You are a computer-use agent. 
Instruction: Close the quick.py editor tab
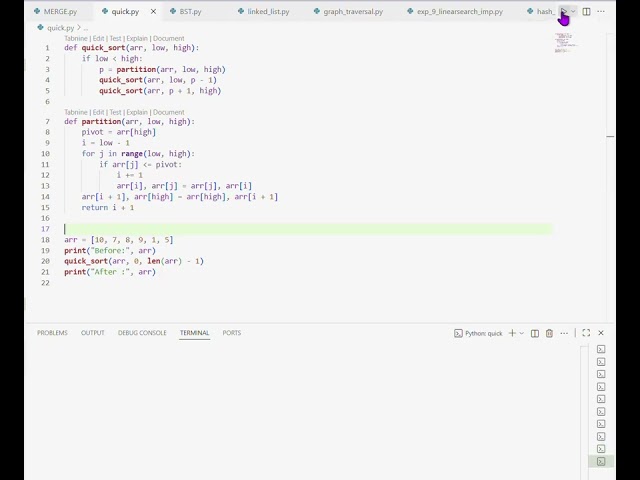pos(153,12)
